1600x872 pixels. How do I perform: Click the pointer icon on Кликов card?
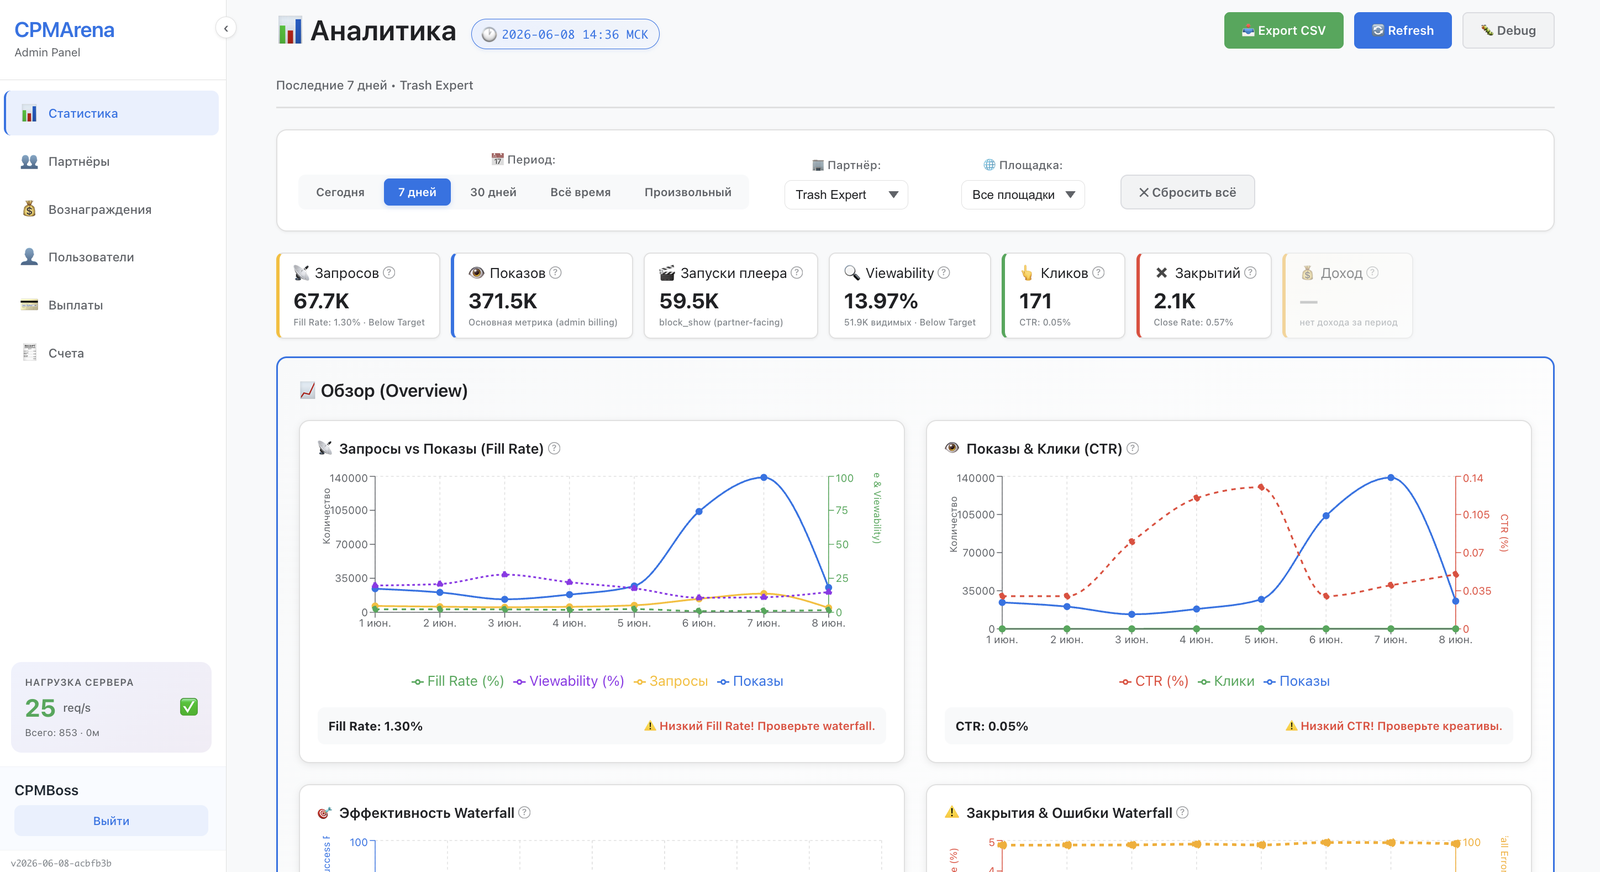1026,273
